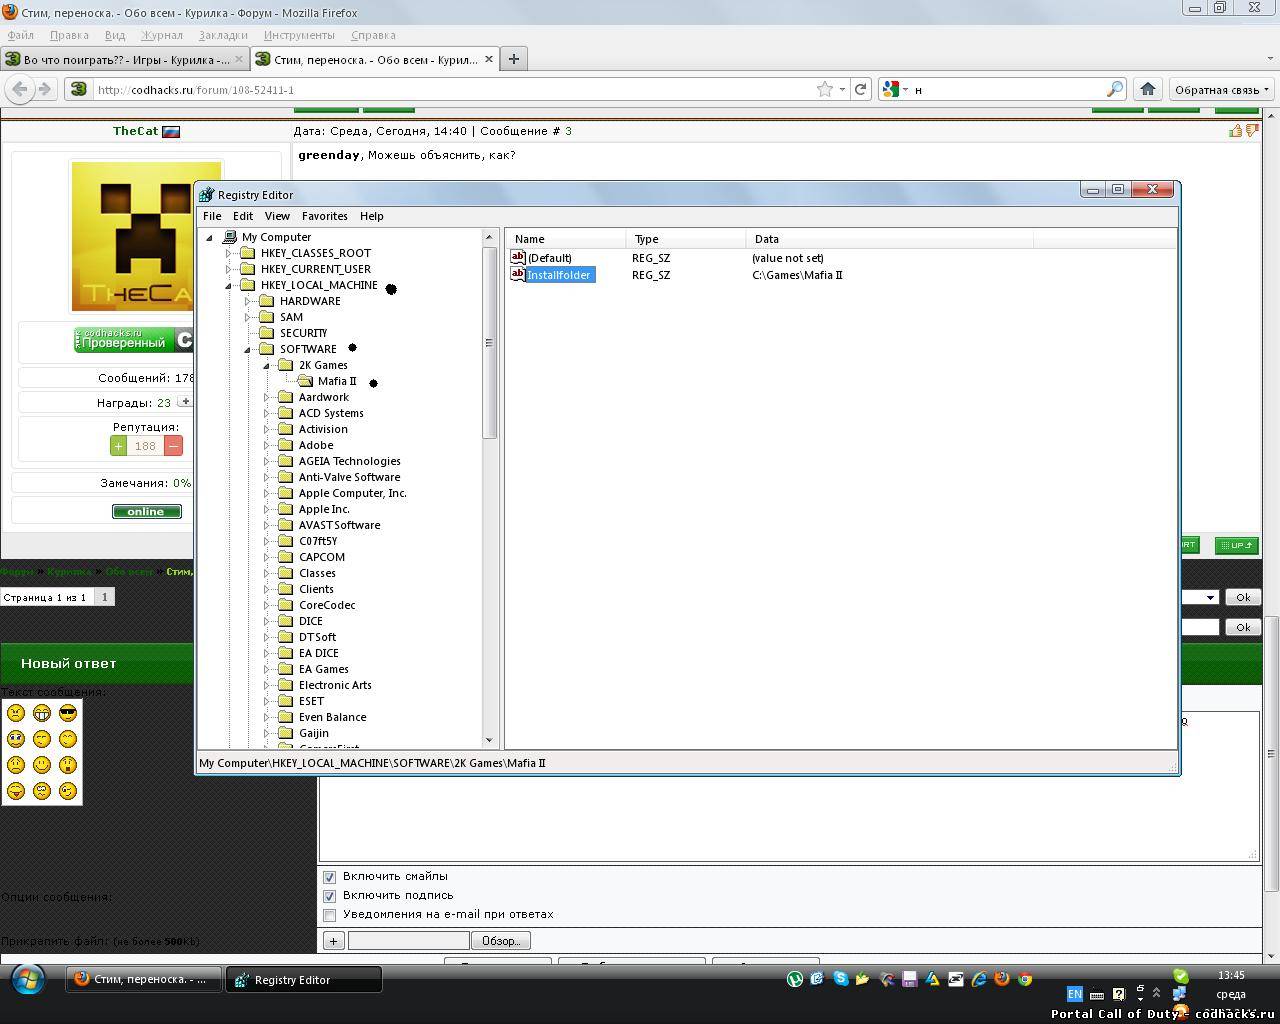Open the Registry Editor Favorites menu

coord(325,216)
